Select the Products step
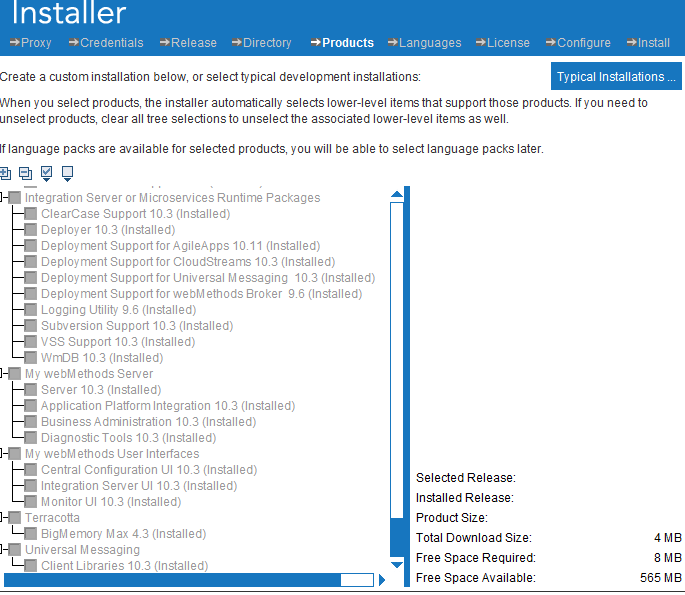This screenshot has height=595, width=685. coord(342,43)
